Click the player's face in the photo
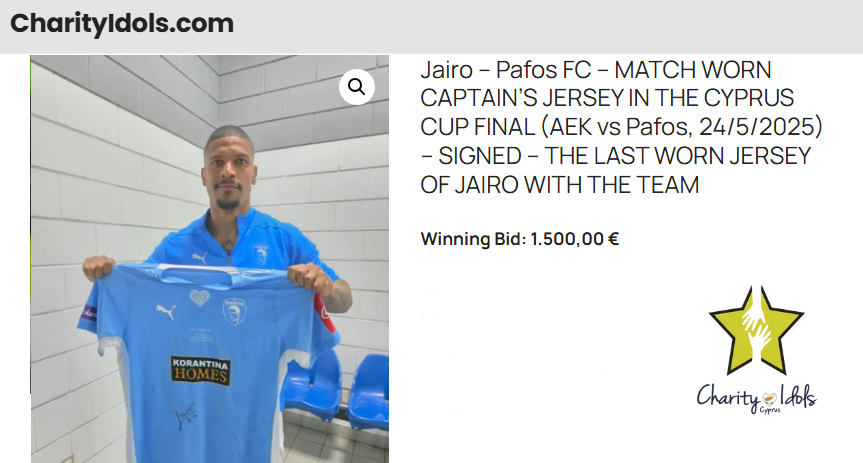This screenshot has height=463, width=863. [x=228, y=171]
